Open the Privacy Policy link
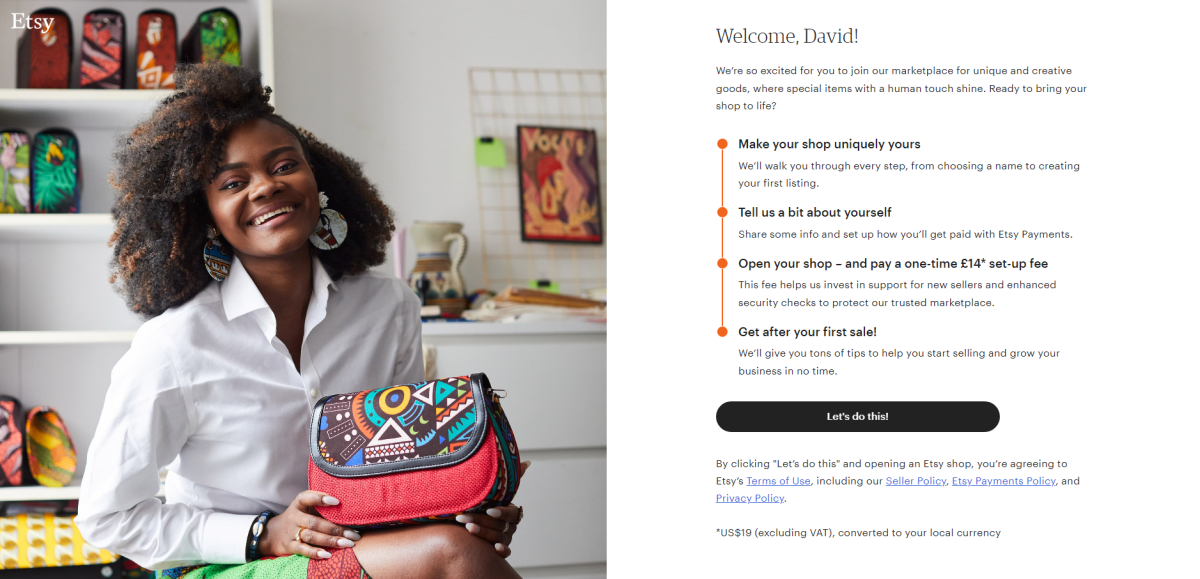The image size is (1200, 579). [750, 498]
